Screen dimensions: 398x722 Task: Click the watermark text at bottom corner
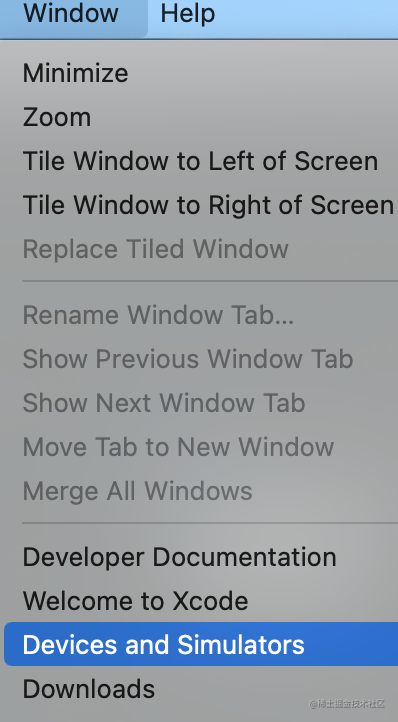(x=347, y=704)
